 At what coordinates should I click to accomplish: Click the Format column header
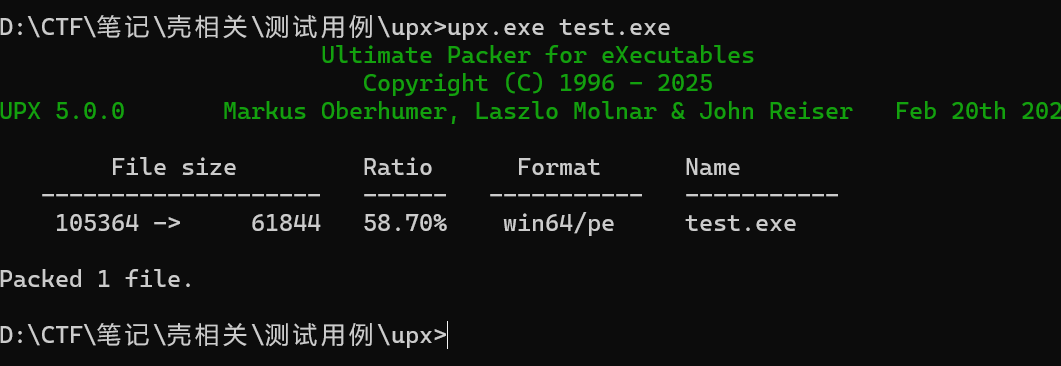(558, 167)
